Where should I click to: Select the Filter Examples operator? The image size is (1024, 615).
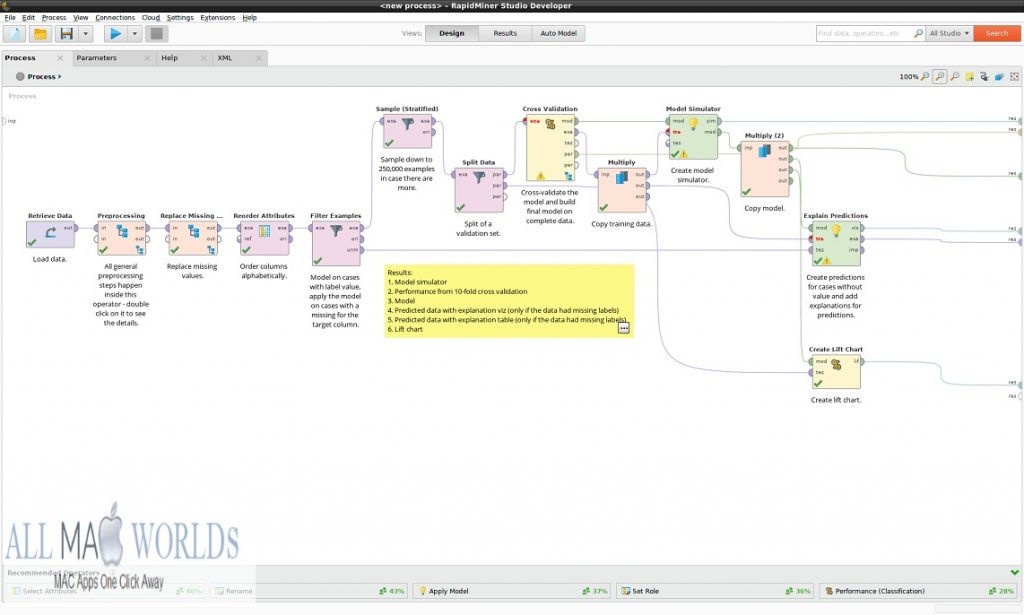coord(336,244)
